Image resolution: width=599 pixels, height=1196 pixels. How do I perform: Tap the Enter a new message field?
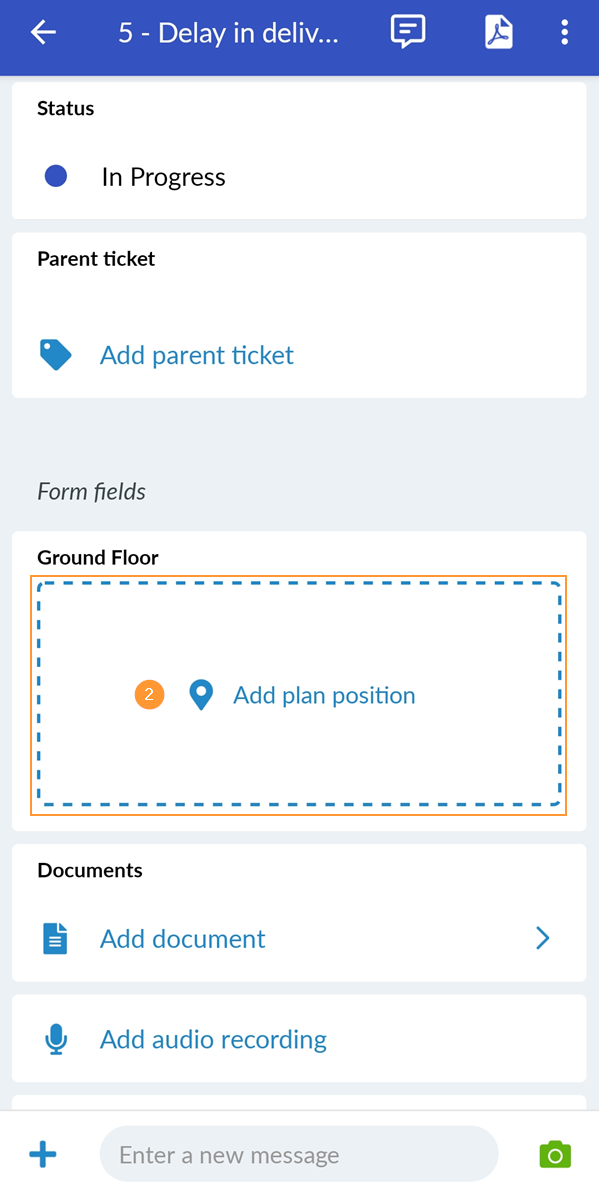point(298,1153)
